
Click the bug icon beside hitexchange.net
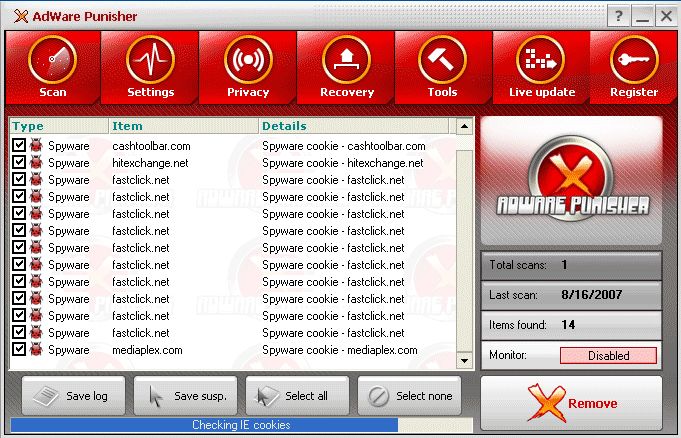click(36, 162)
